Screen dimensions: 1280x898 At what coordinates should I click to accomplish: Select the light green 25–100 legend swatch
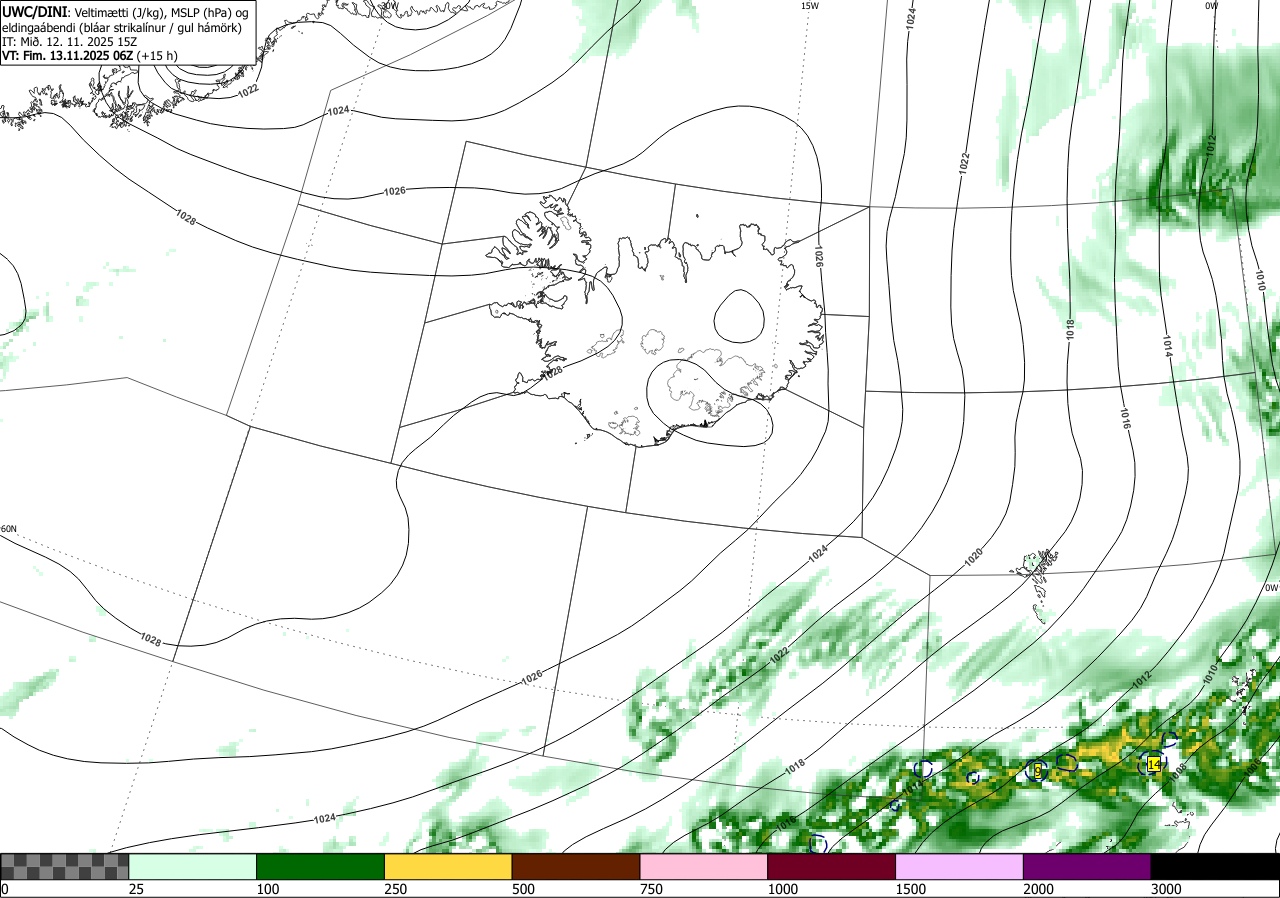click(x=193, y=866)
